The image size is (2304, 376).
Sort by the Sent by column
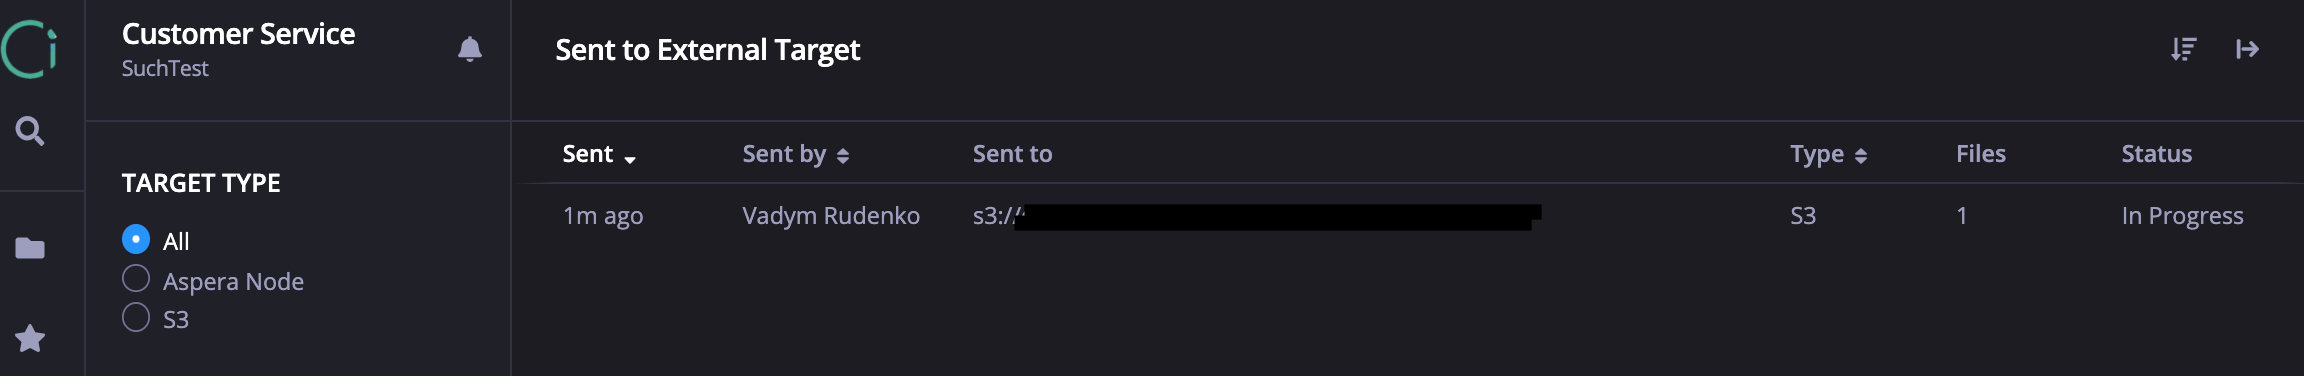pyautogui.click(x=796, y=154)
